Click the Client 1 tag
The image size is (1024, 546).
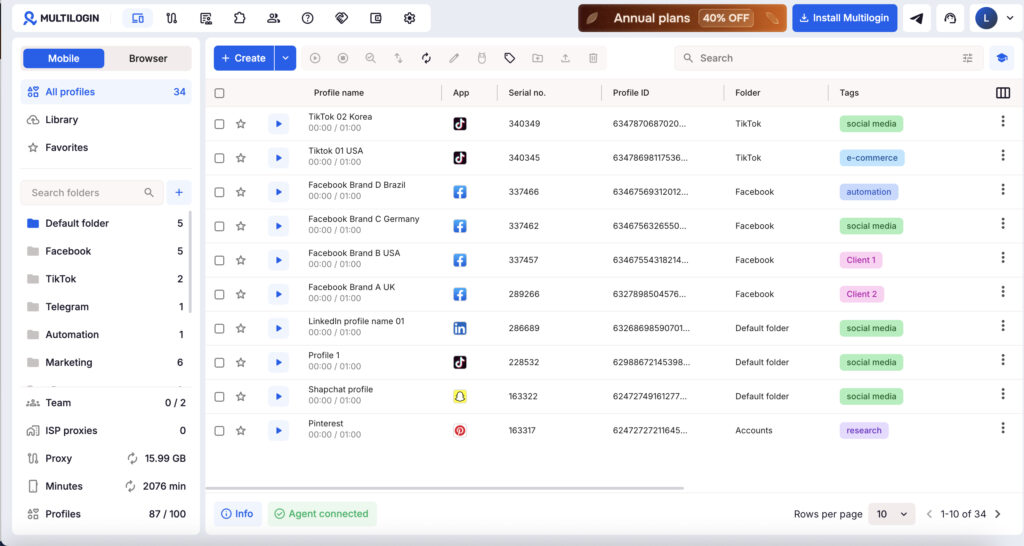pyautogui.click(x=861, y=260)
